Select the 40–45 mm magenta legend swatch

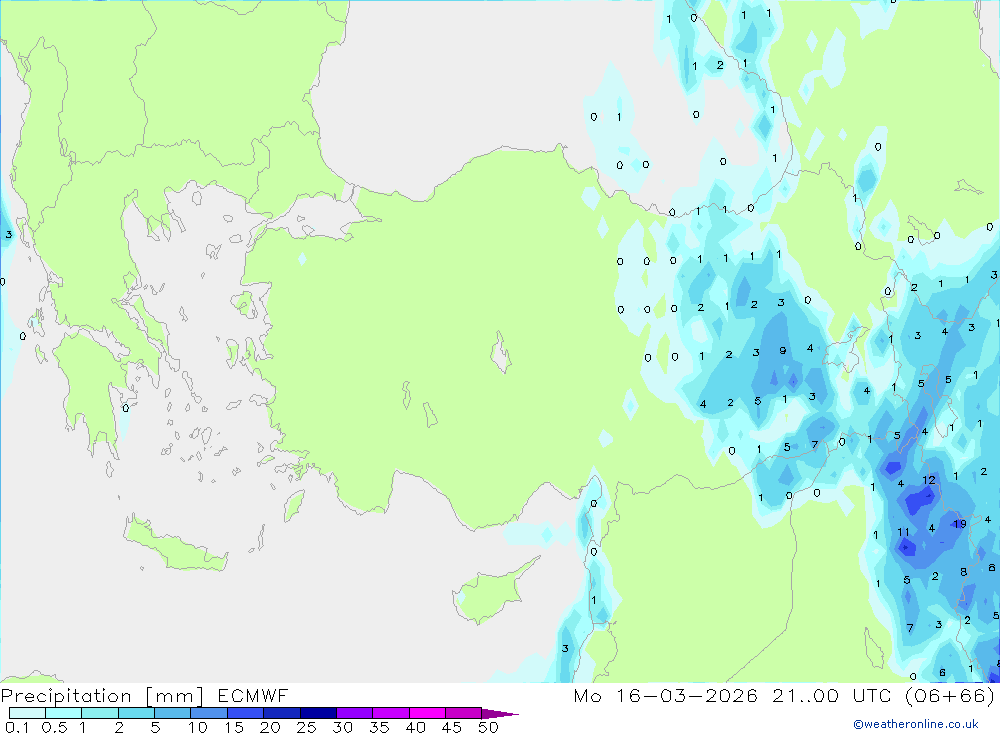click(x=427, y=713)
